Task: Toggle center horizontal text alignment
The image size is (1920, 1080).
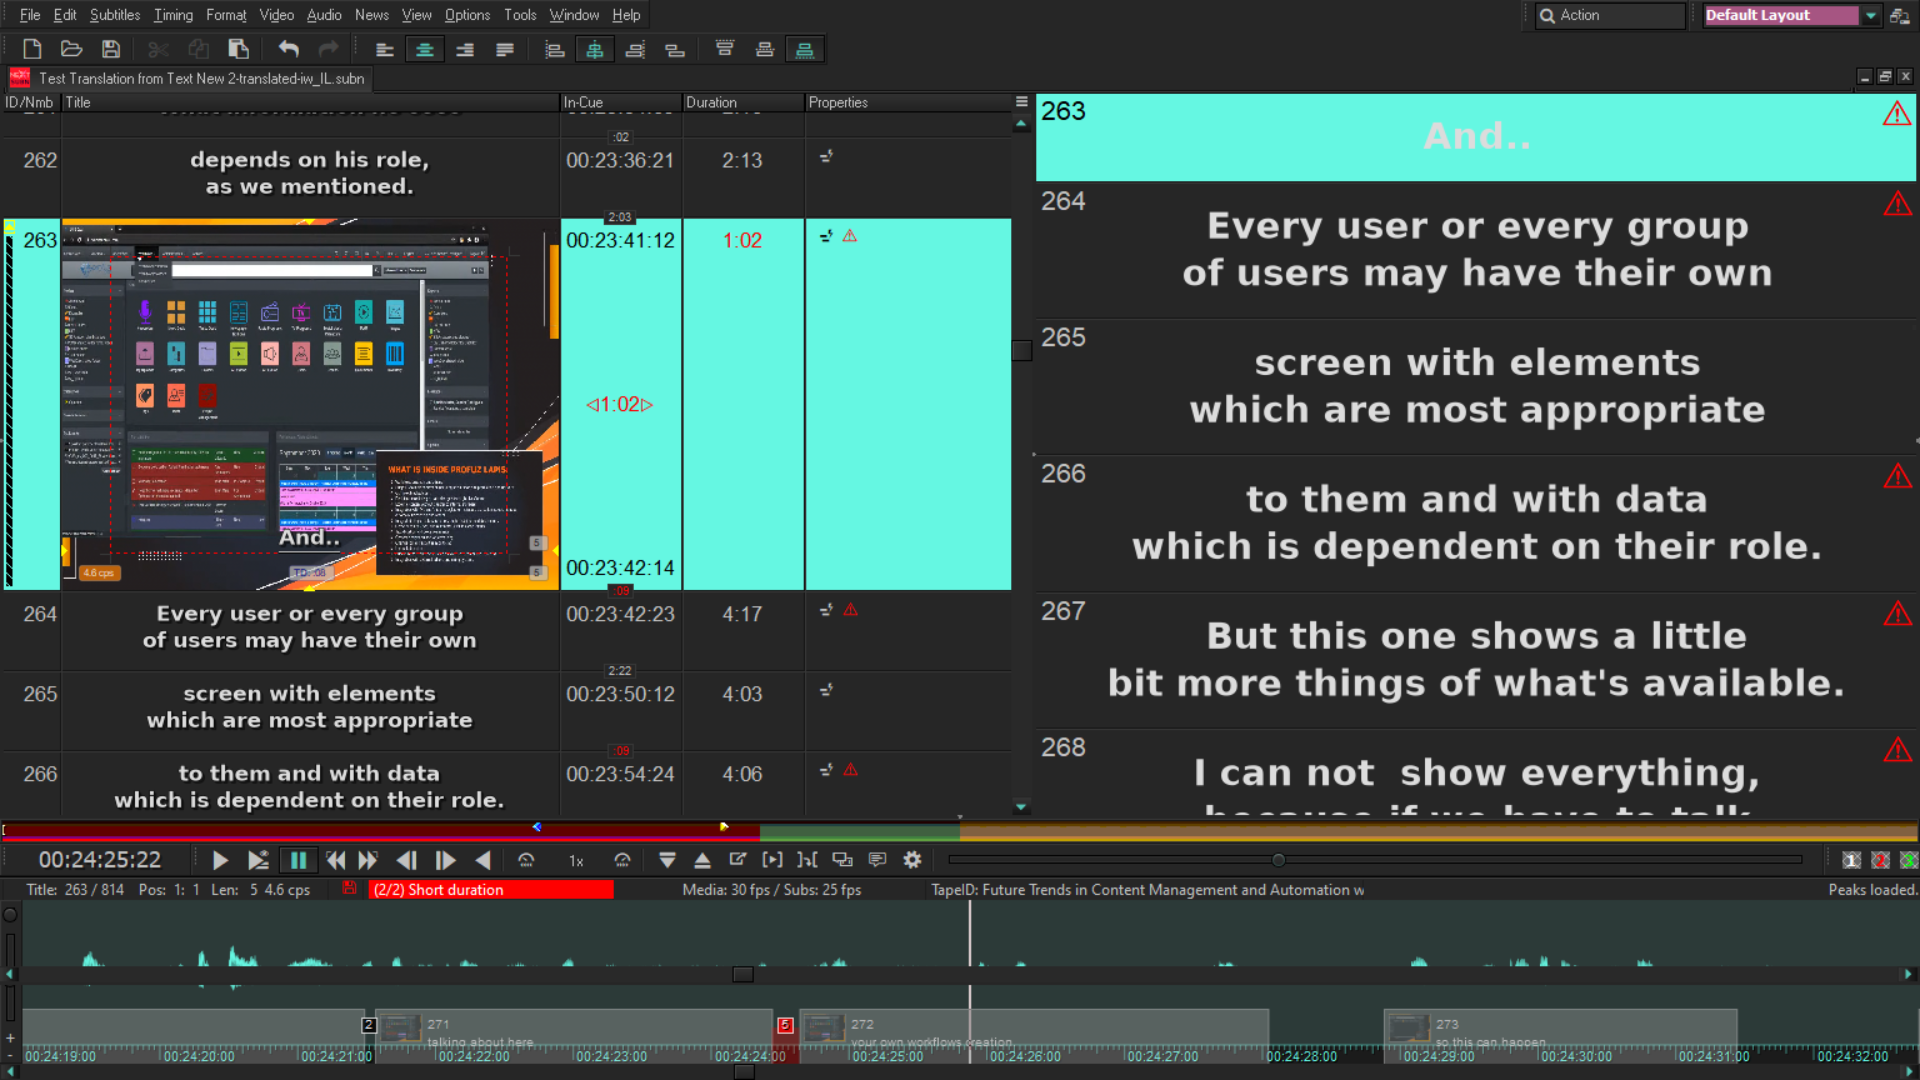Action: click(424, 48)
